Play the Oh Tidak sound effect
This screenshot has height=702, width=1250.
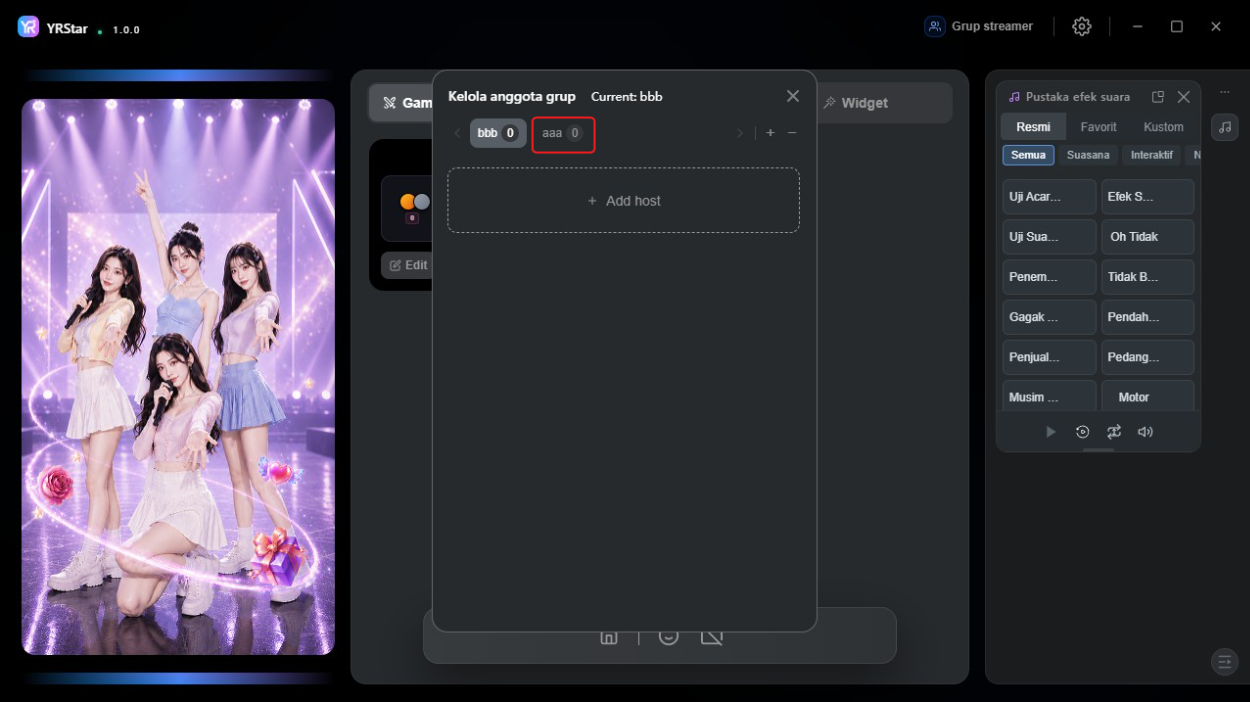[x=1148, y=237]
